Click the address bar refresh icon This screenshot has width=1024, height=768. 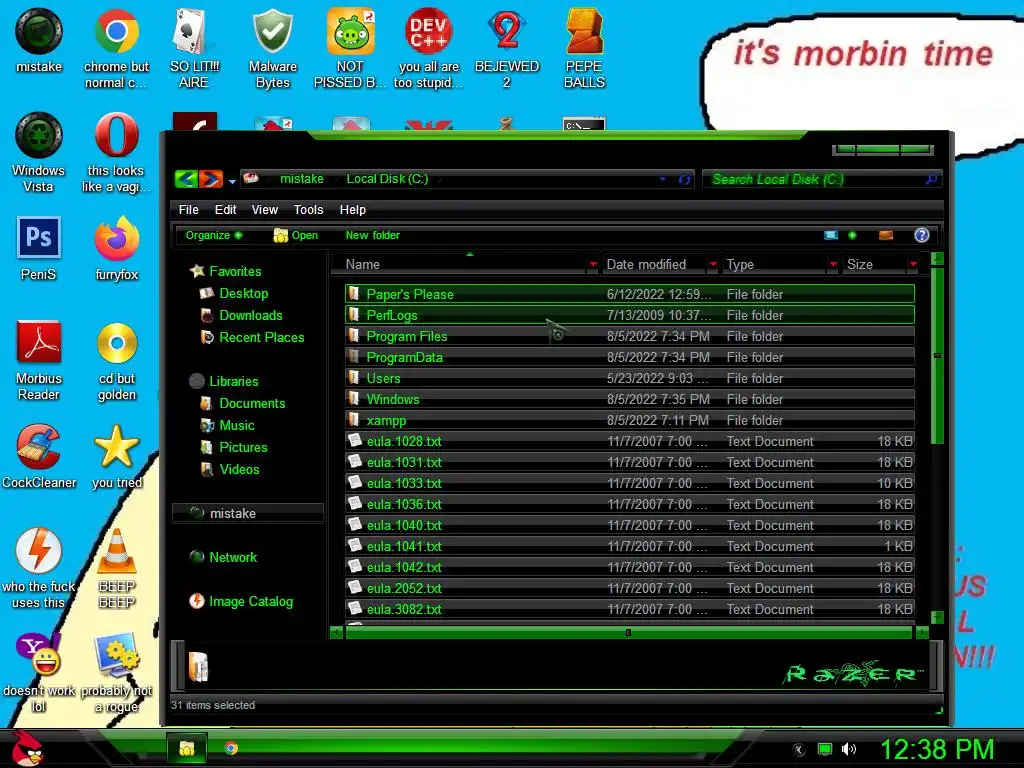coord(684,179)
